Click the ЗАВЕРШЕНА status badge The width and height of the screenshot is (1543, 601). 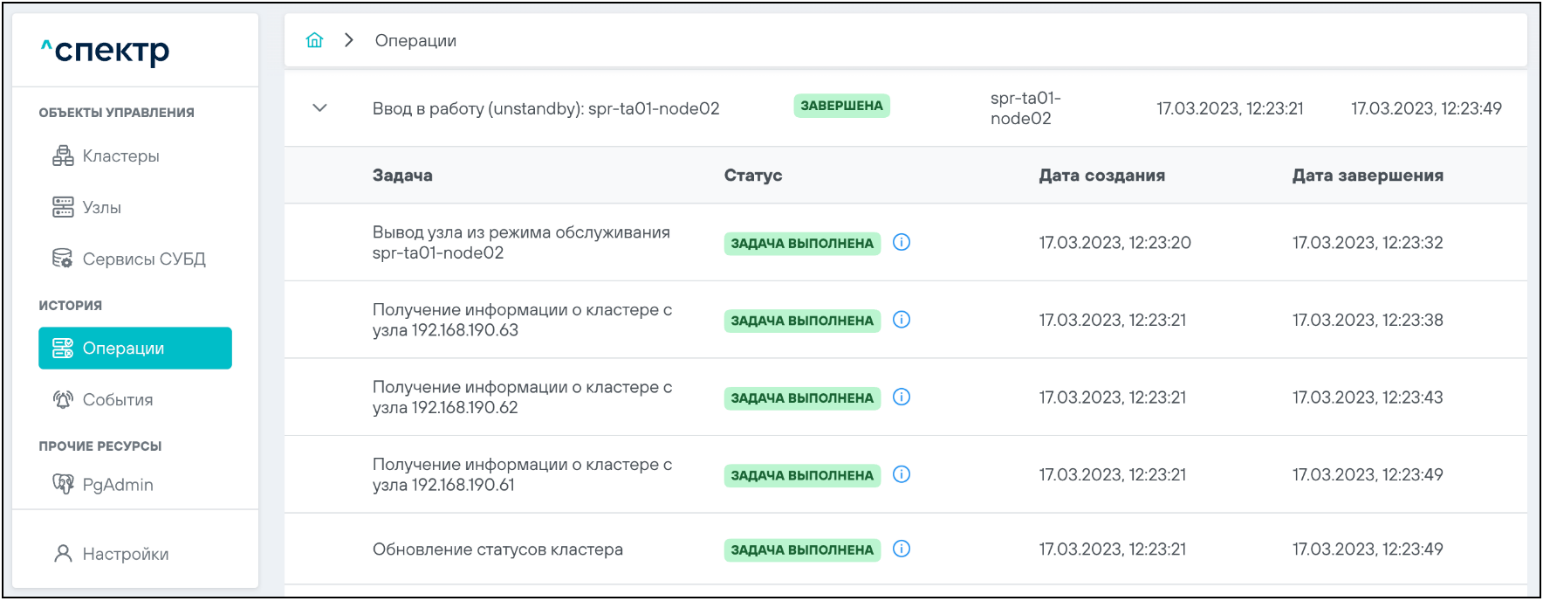click(x=841, y=106)
